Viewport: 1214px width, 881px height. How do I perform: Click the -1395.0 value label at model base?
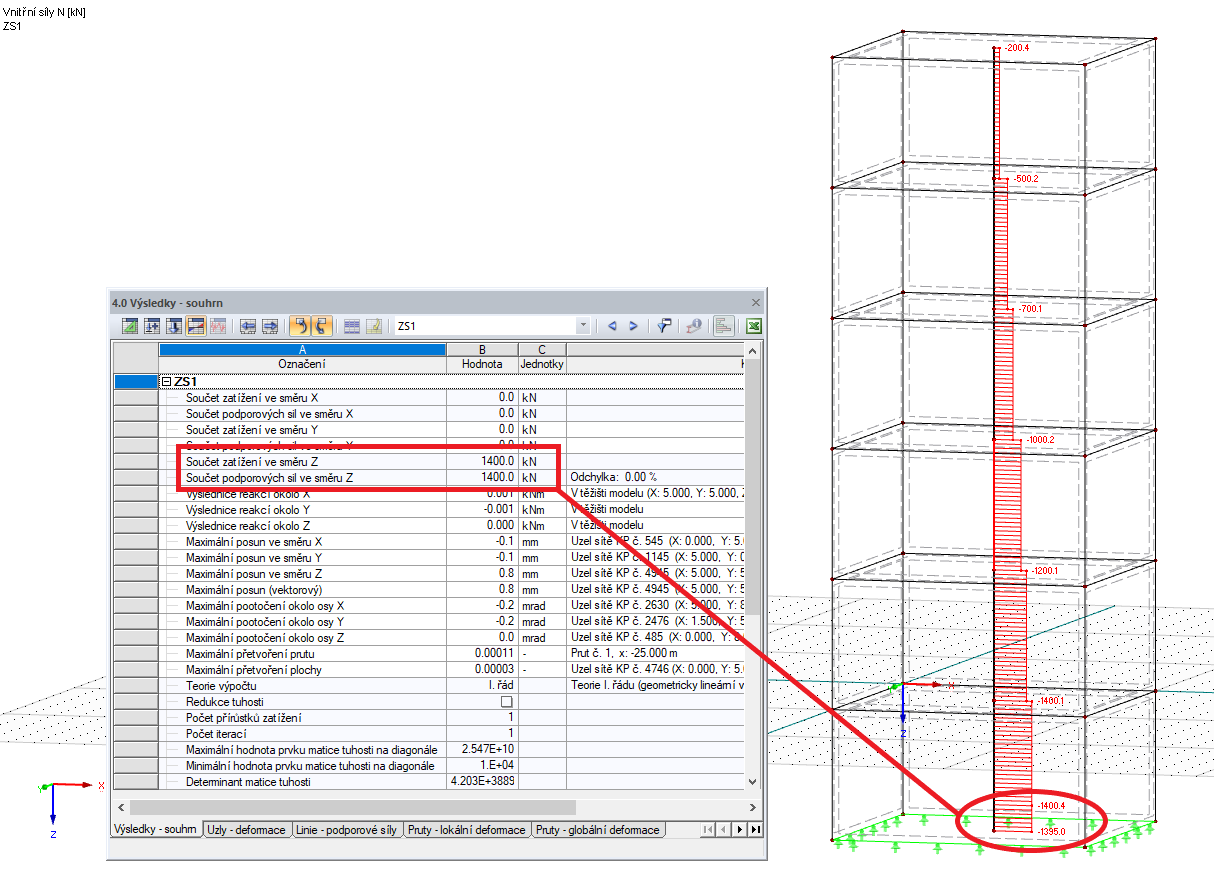click(x=1051, y=832)
